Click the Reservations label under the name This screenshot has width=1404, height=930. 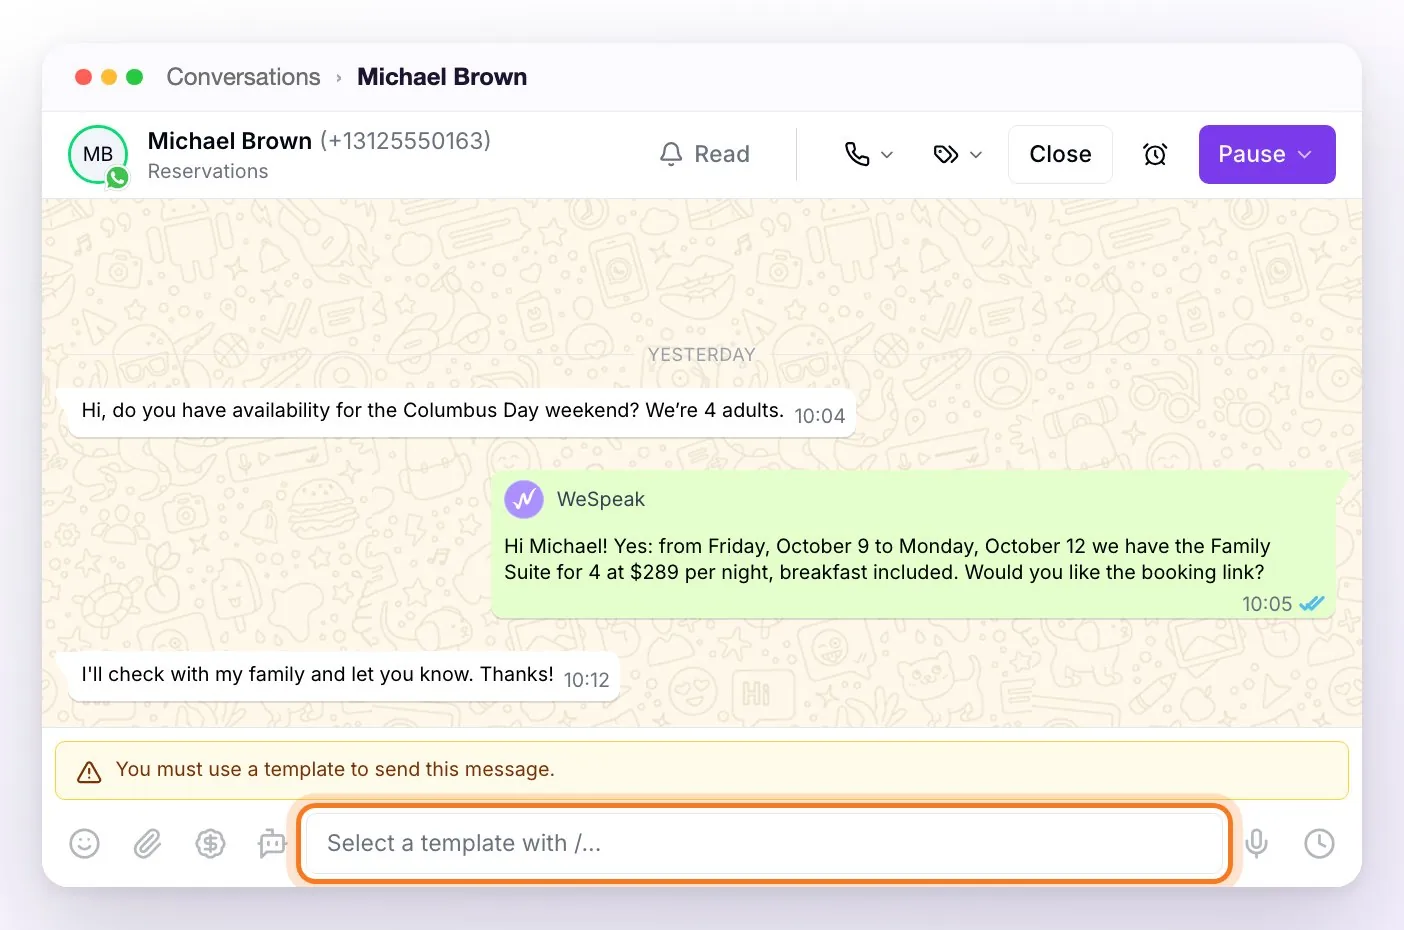(x=208, y=171)
